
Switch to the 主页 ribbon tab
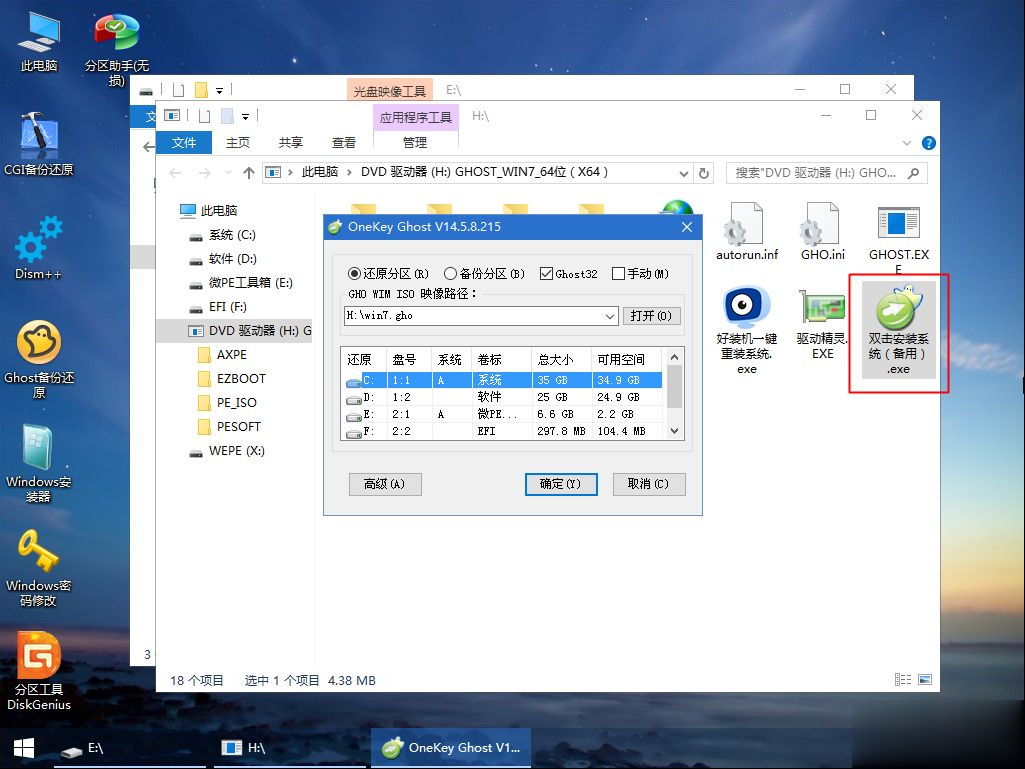pos(238,143)
